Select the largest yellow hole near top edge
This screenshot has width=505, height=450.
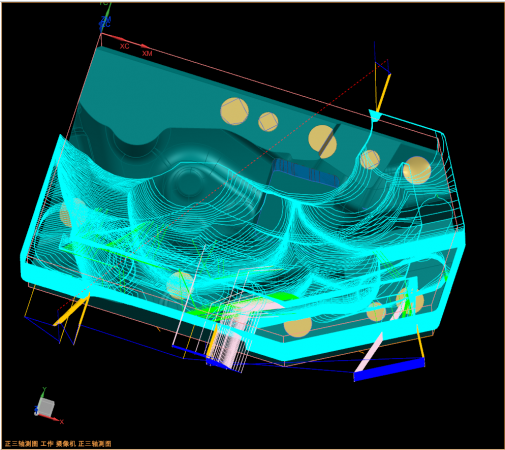[235, 111]
